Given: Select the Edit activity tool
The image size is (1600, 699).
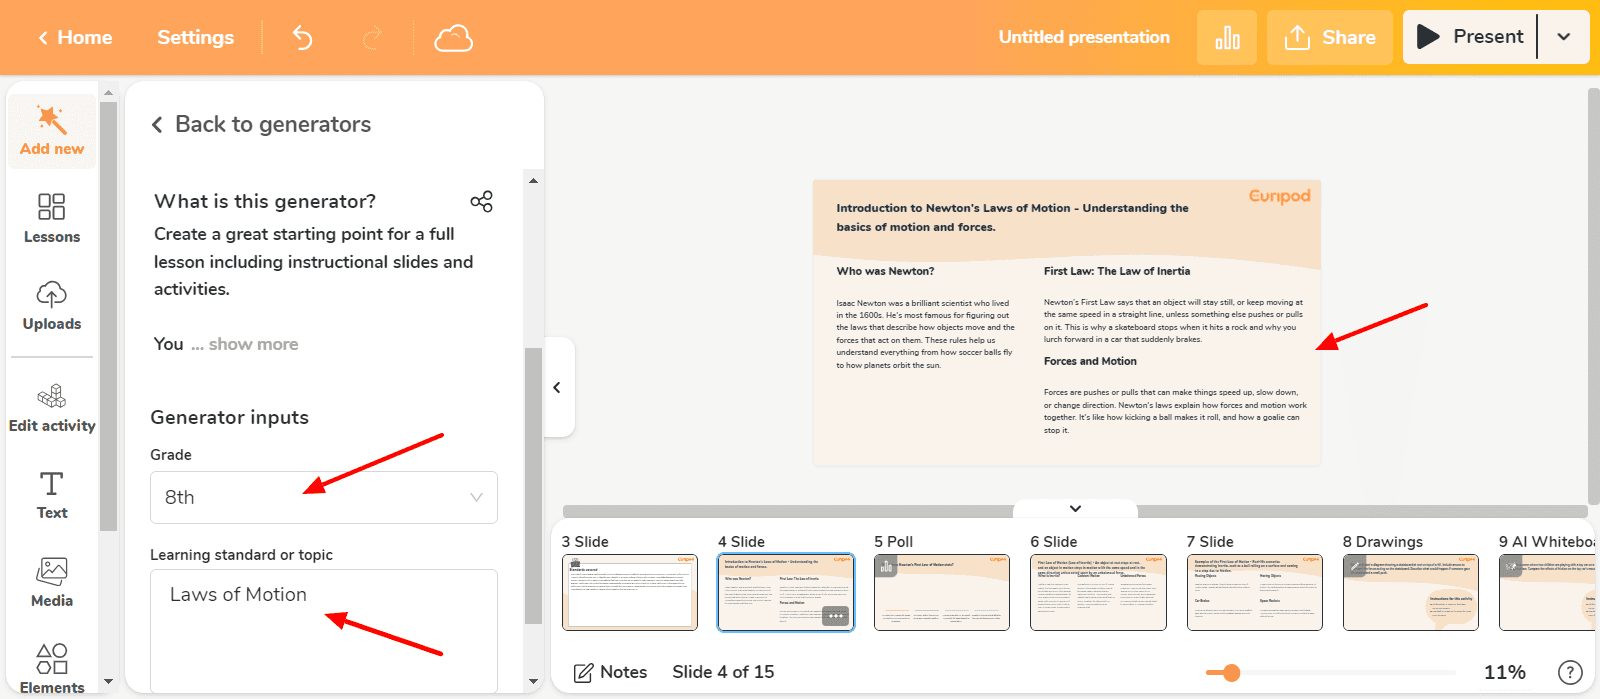Looking at the screenshot, I should 52,408.
